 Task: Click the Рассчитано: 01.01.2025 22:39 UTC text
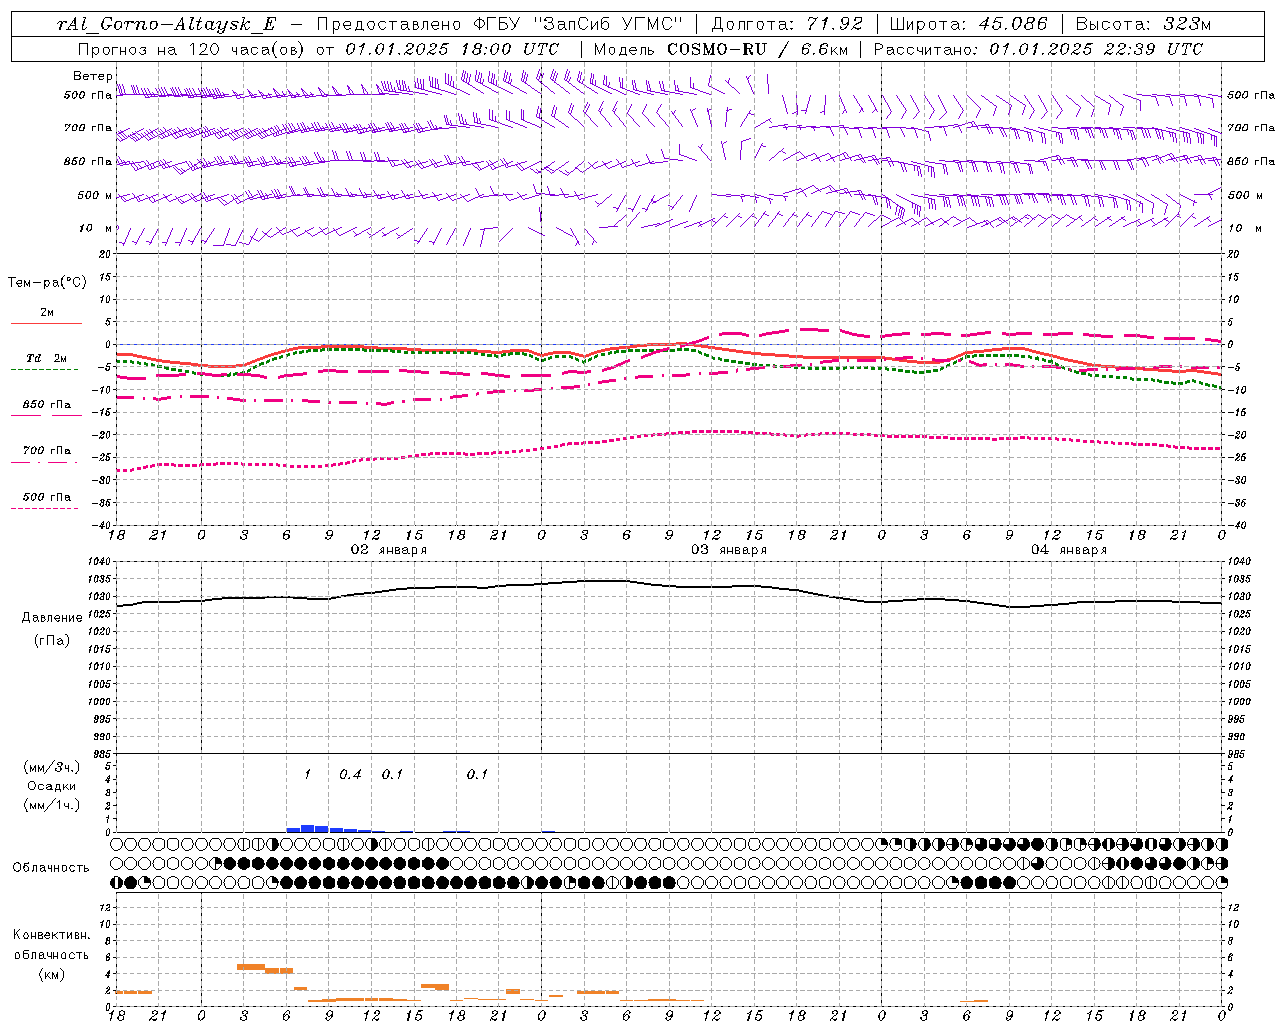1038,49
